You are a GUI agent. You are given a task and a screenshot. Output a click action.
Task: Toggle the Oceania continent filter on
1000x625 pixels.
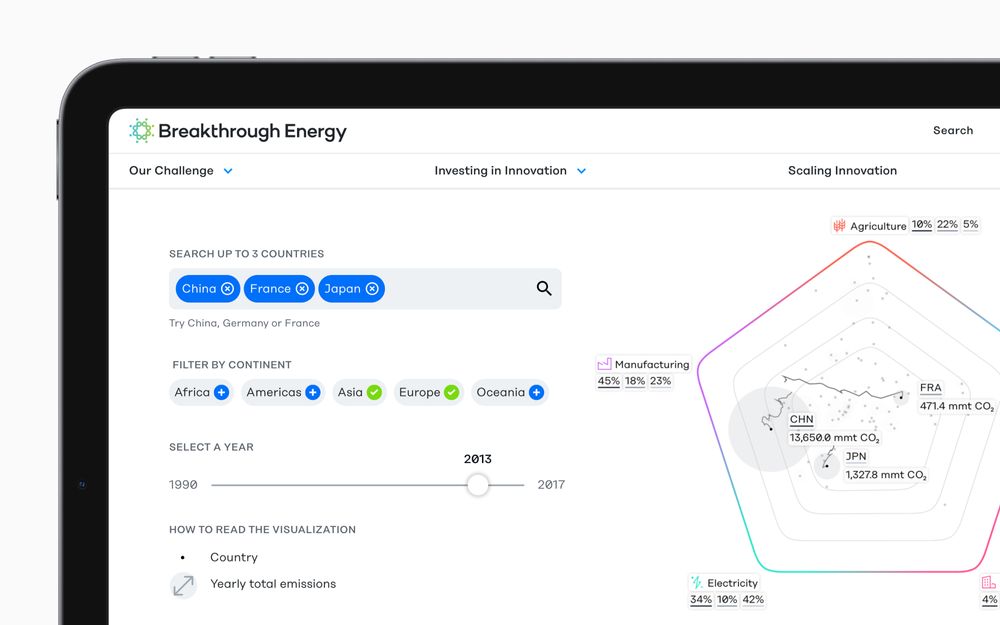tap(536, 393)
